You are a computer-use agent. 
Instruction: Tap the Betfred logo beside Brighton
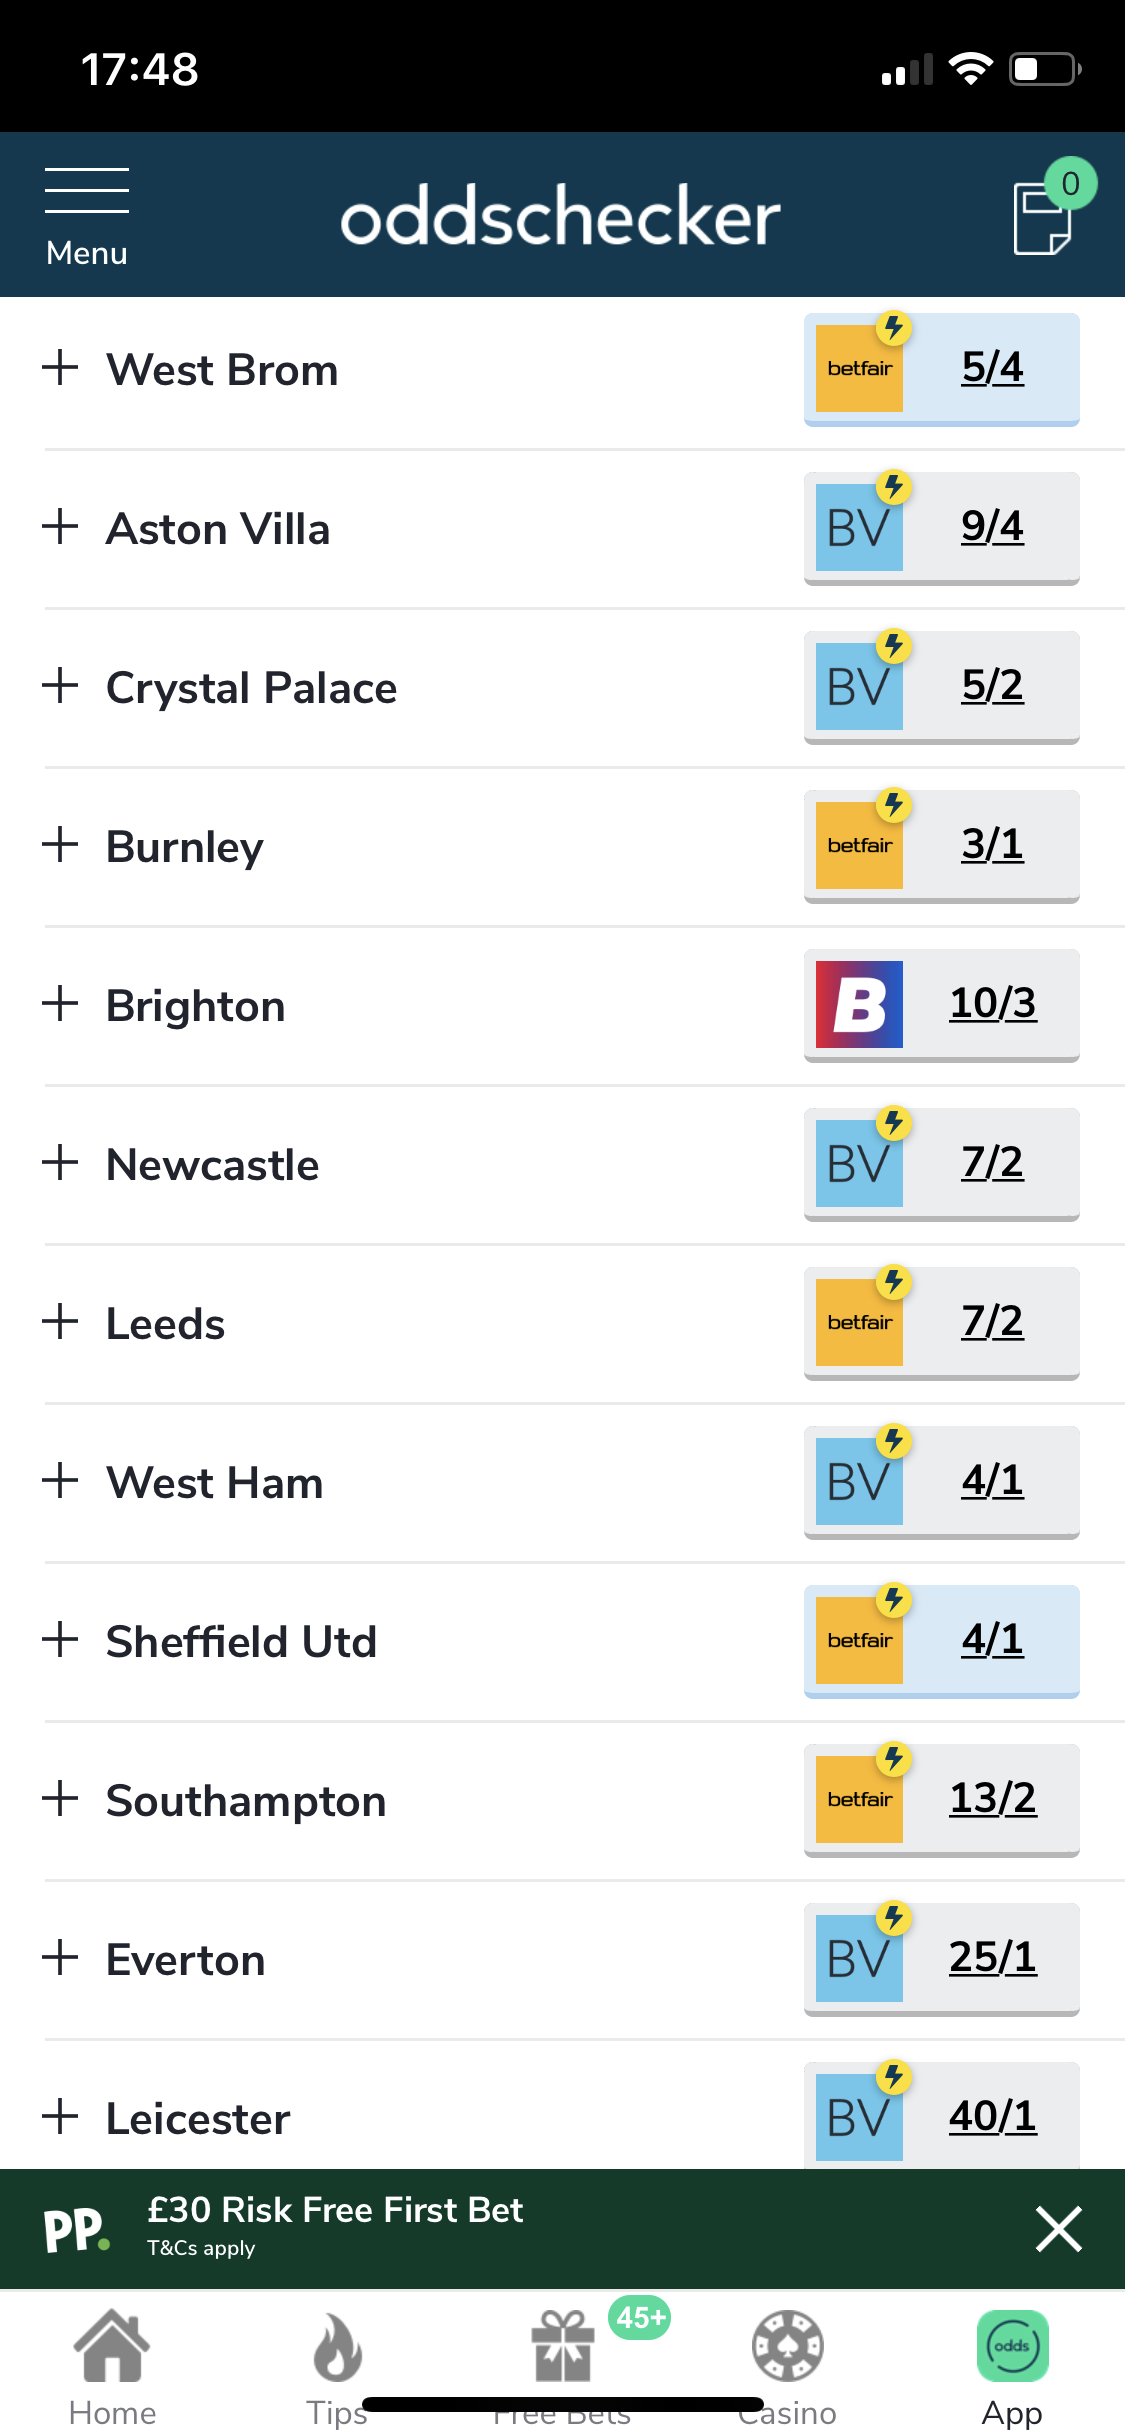click(x=859, y=1004)
